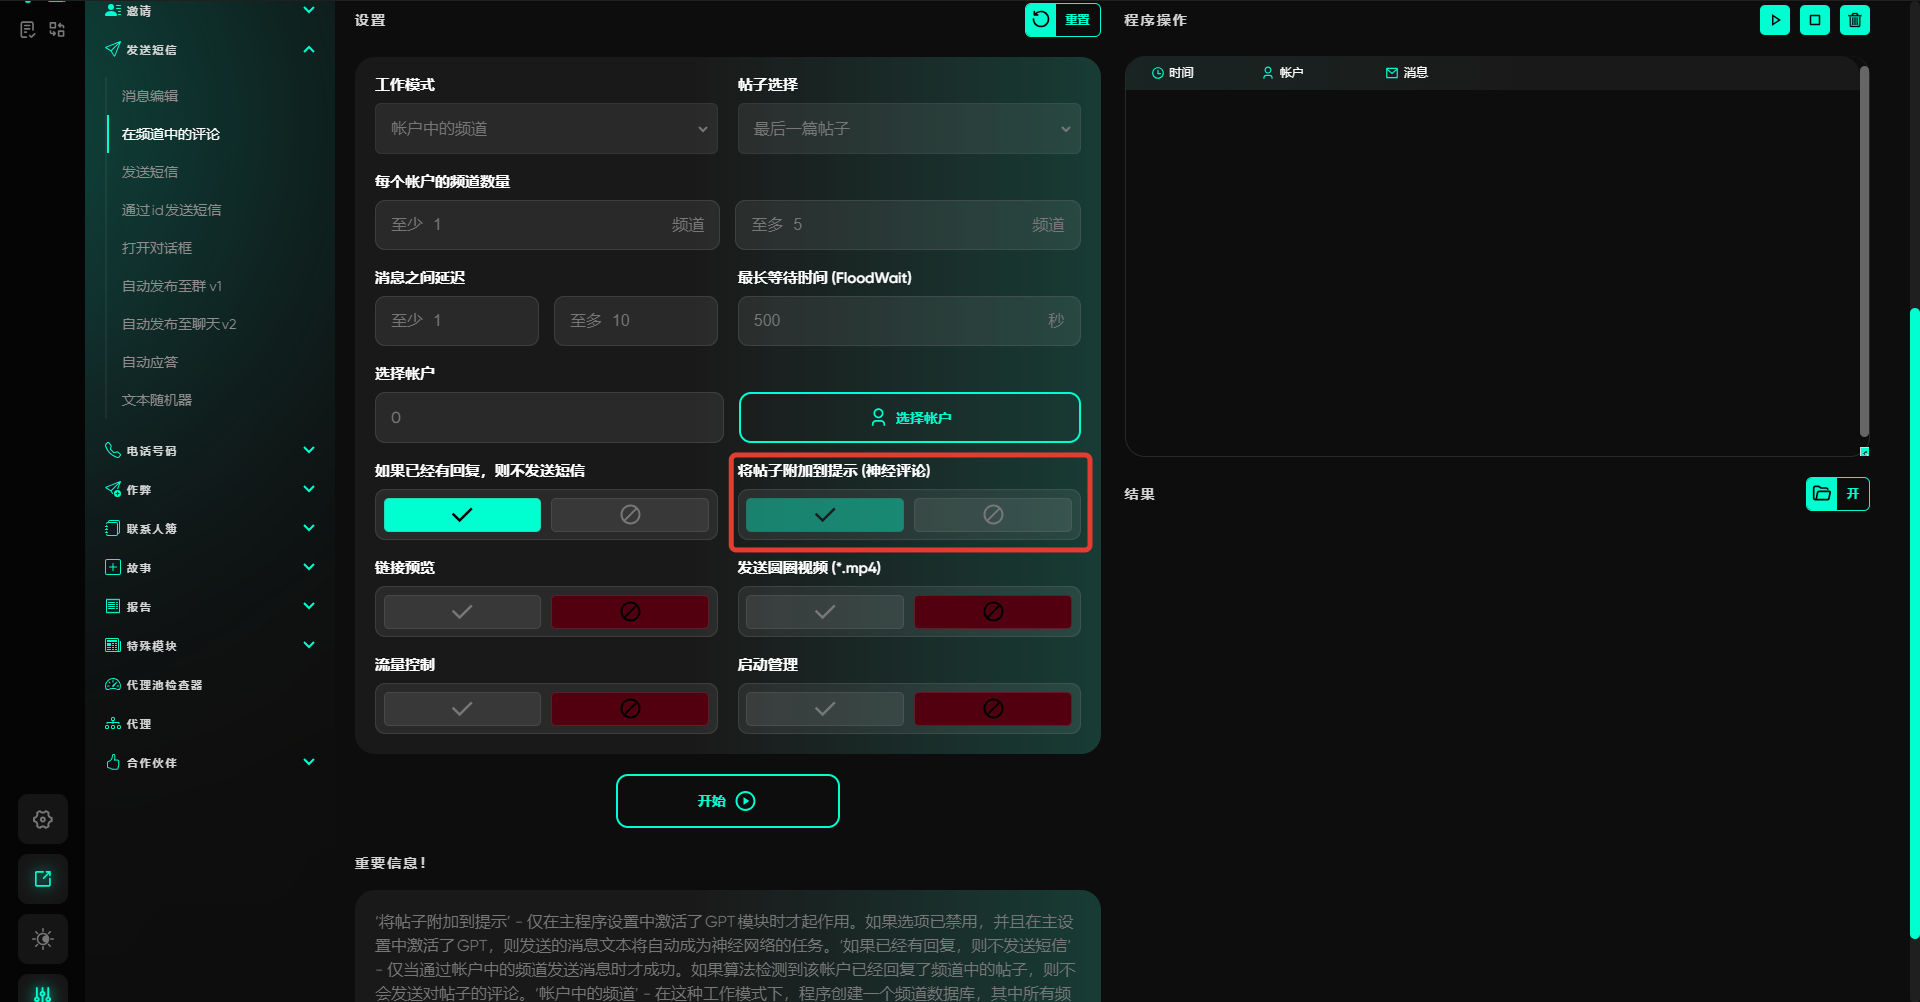Toggle the brightness theme icon
1920x1002 pixels.
(x=43, y=939)
